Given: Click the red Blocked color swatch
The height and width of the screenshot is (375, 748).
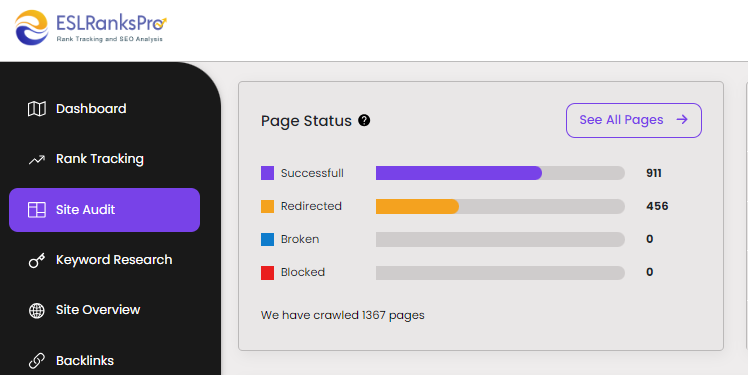Looking at the screenshot, I should [267, 273].
